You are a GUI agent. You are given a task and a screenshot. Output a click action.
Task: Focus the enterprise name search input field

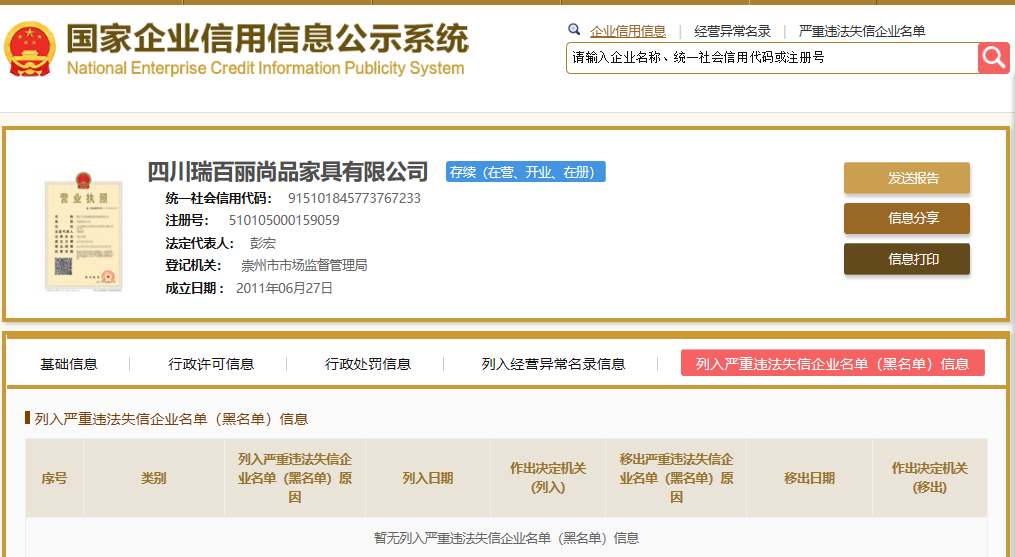772,58
